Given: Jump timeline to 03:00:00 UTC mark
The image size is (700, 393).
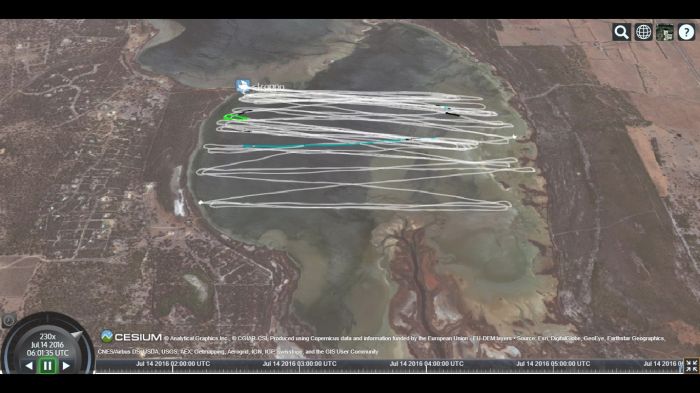Looking at the screenshot, I should pos(300,364).
